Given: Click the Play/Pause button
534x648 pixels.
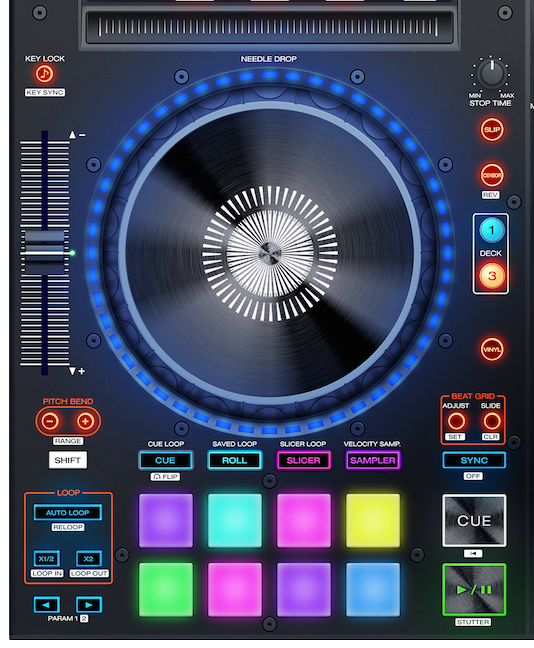Looking at the screenshot, I should coord(474,589).
